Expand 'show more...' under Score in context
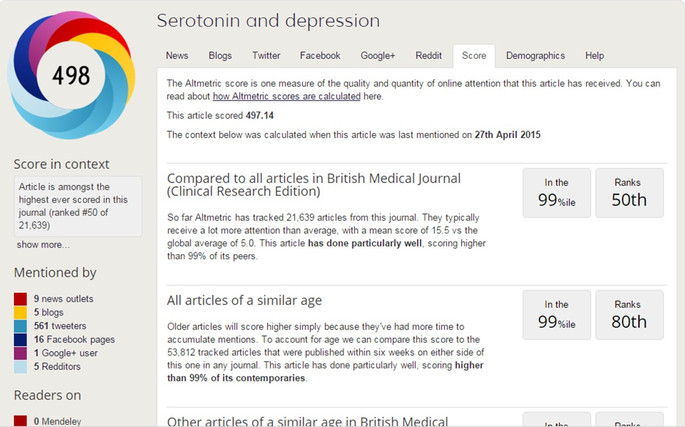The image size is (685, 427). [x=43, y=245]
